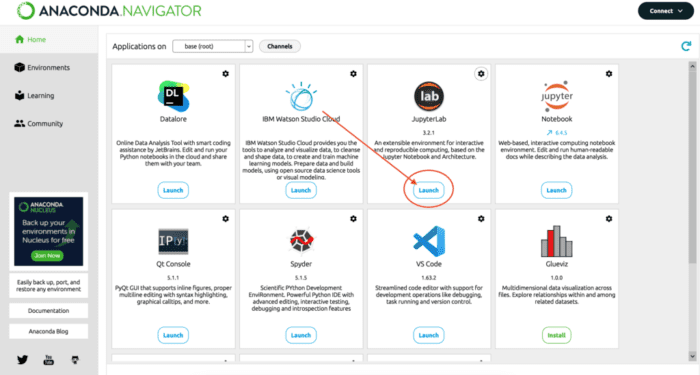
Task: Install Glueviz
Action: coord(556,335)
